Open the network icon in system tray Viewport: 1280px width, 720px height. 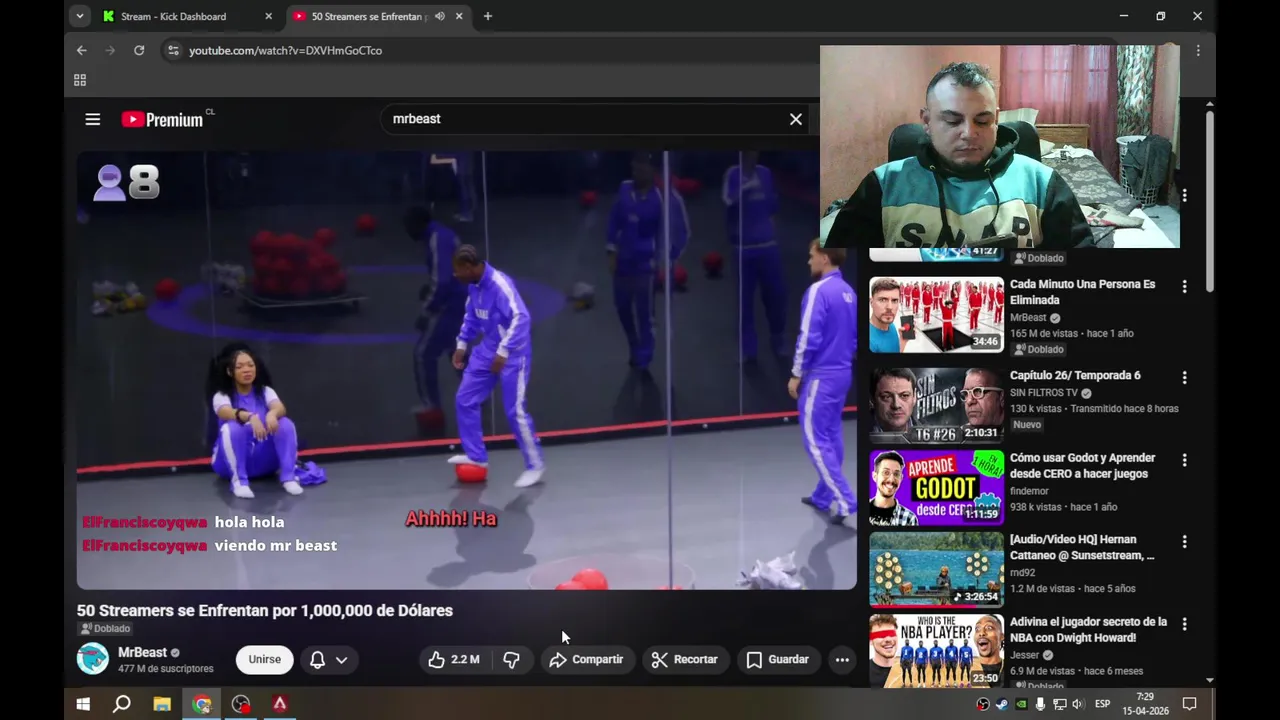pos(1059,704)
